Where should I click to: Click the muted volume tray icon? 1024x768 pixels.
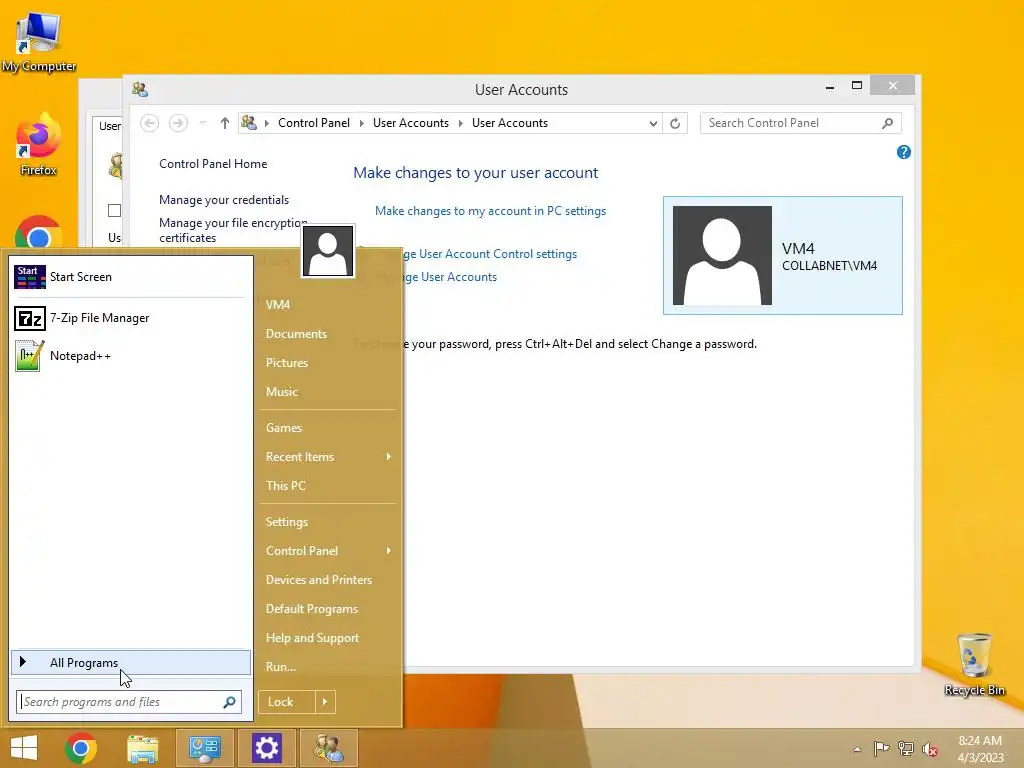(x=930, y=749)
